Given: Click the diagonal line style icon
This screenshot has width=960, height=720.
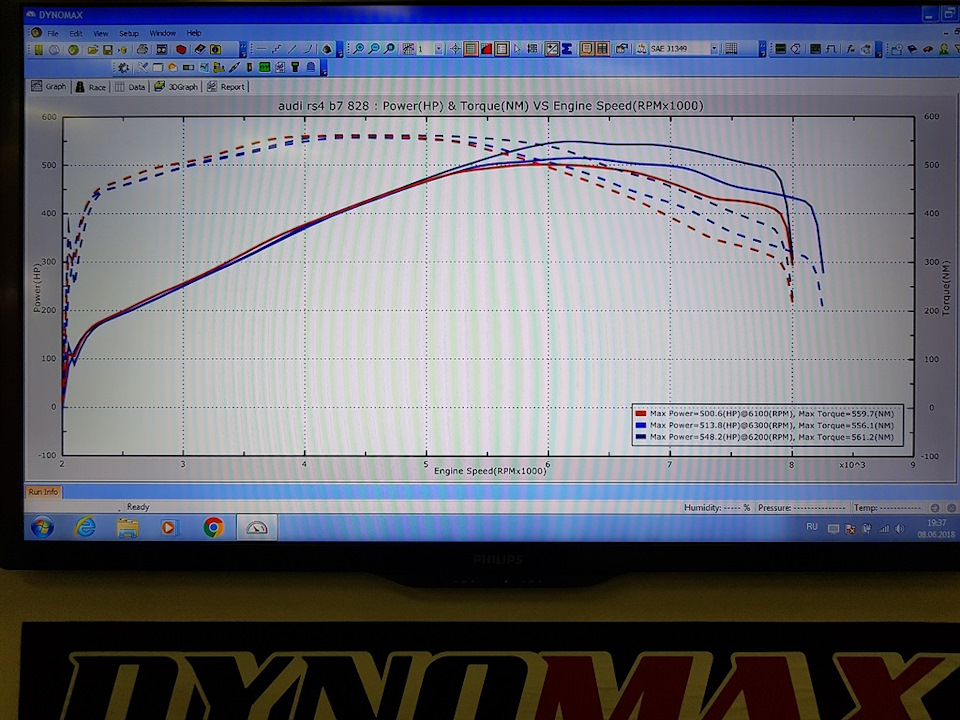Looking at the screenshot, I should (292, 49).
